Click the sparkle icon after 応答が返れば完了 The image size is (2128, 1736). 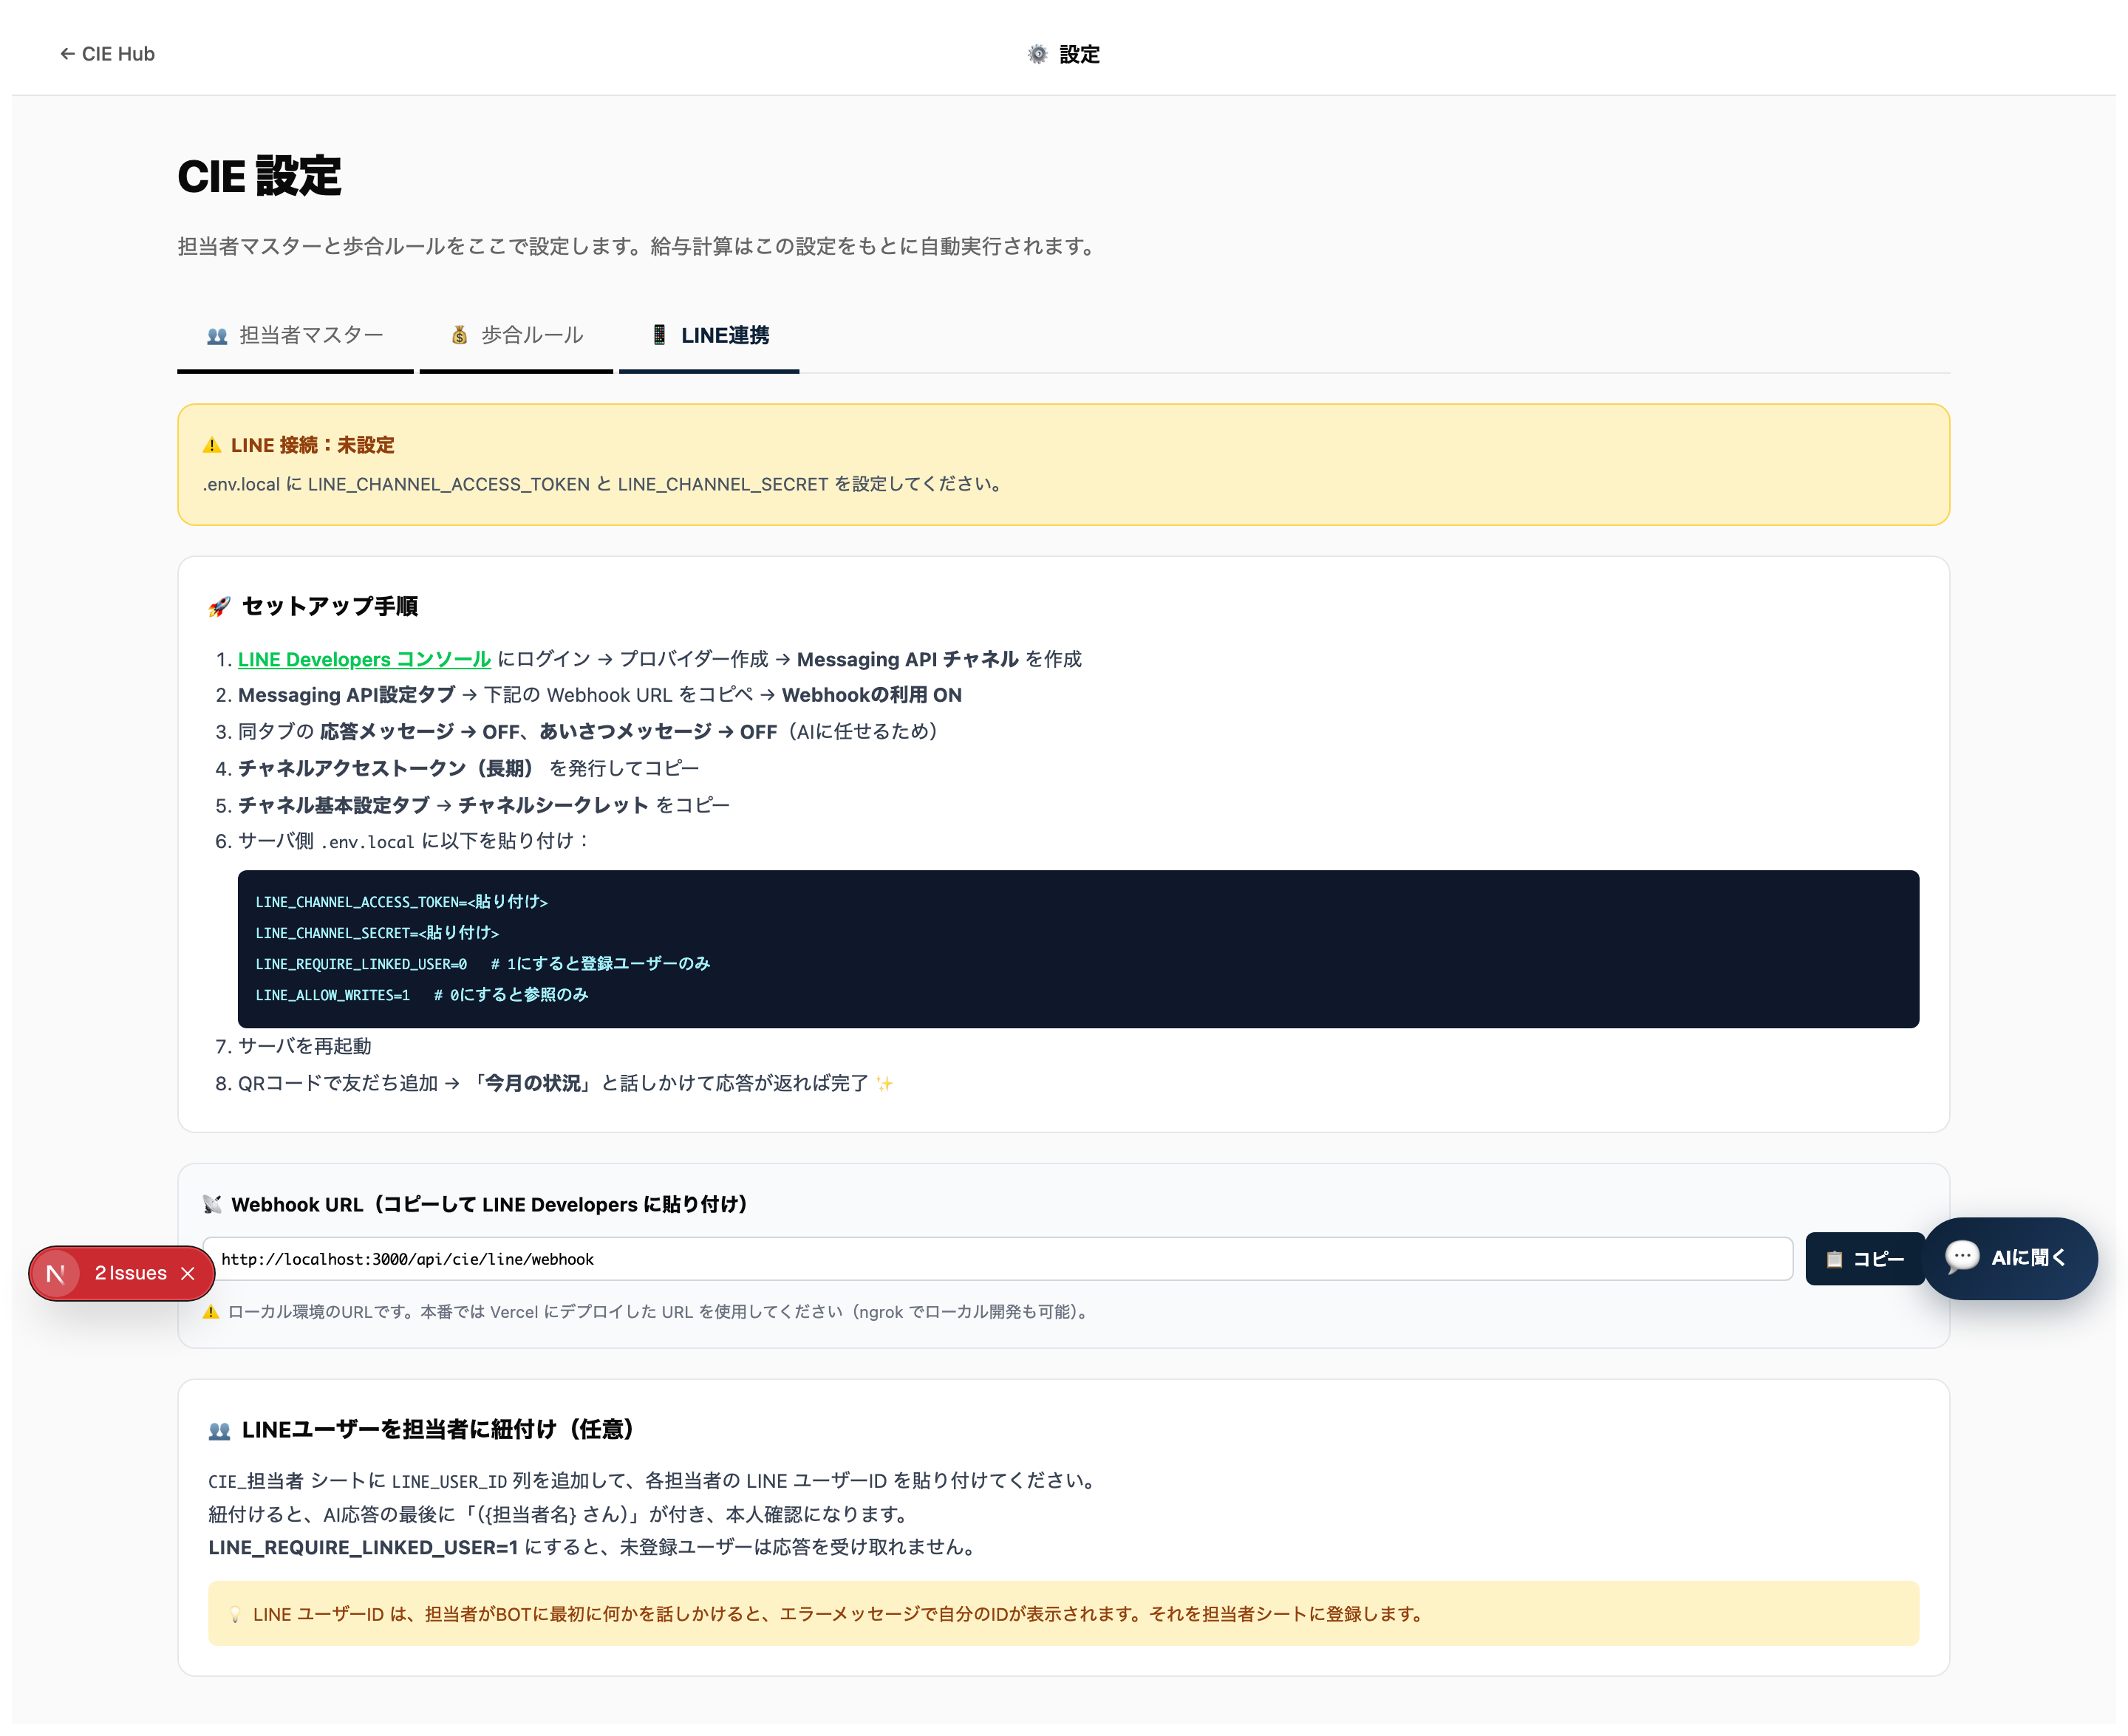coord(884,1084)
